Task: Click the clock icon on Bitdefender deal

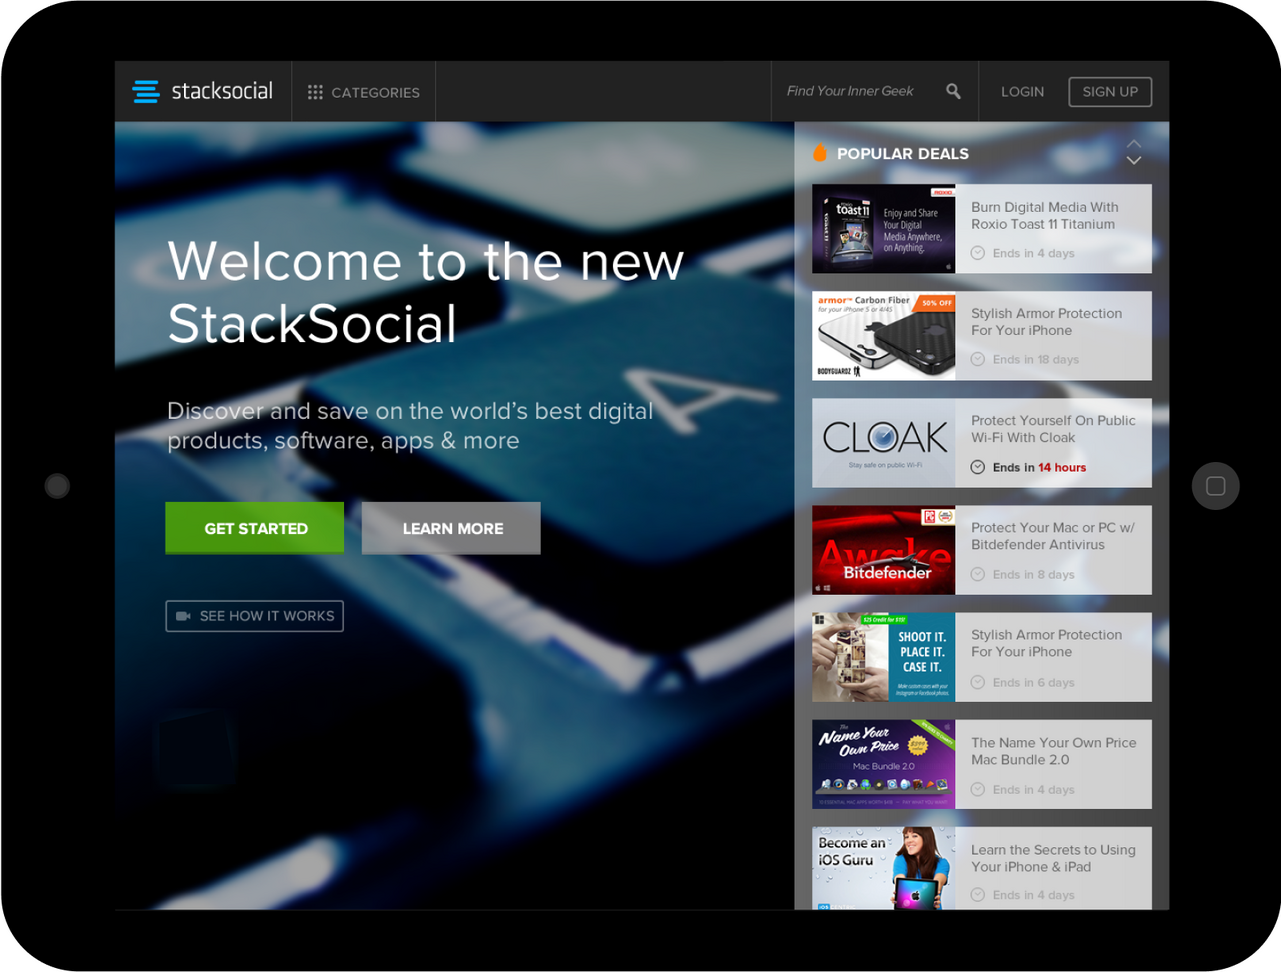Action: click(x=978, y=574)
